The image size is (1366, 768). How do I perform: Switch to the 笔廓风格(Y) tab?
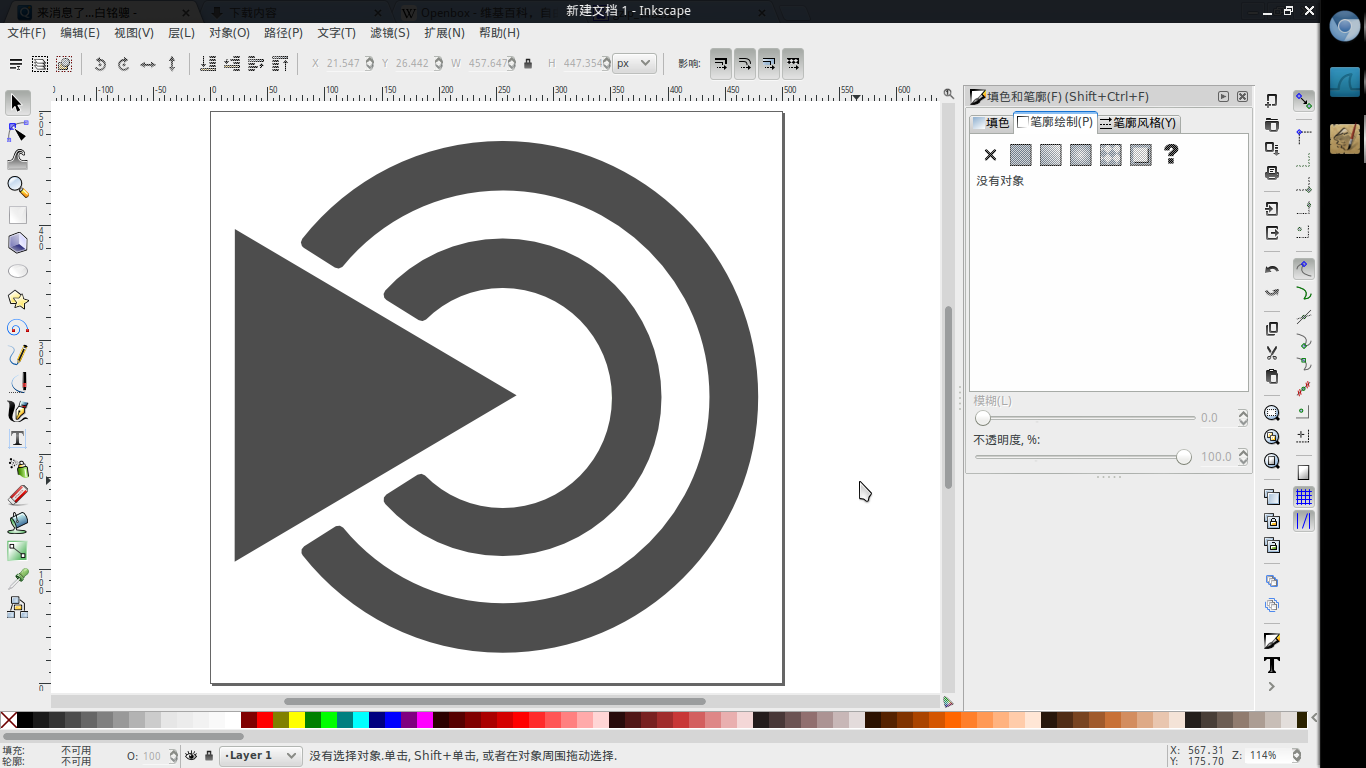click(1138, 123)
